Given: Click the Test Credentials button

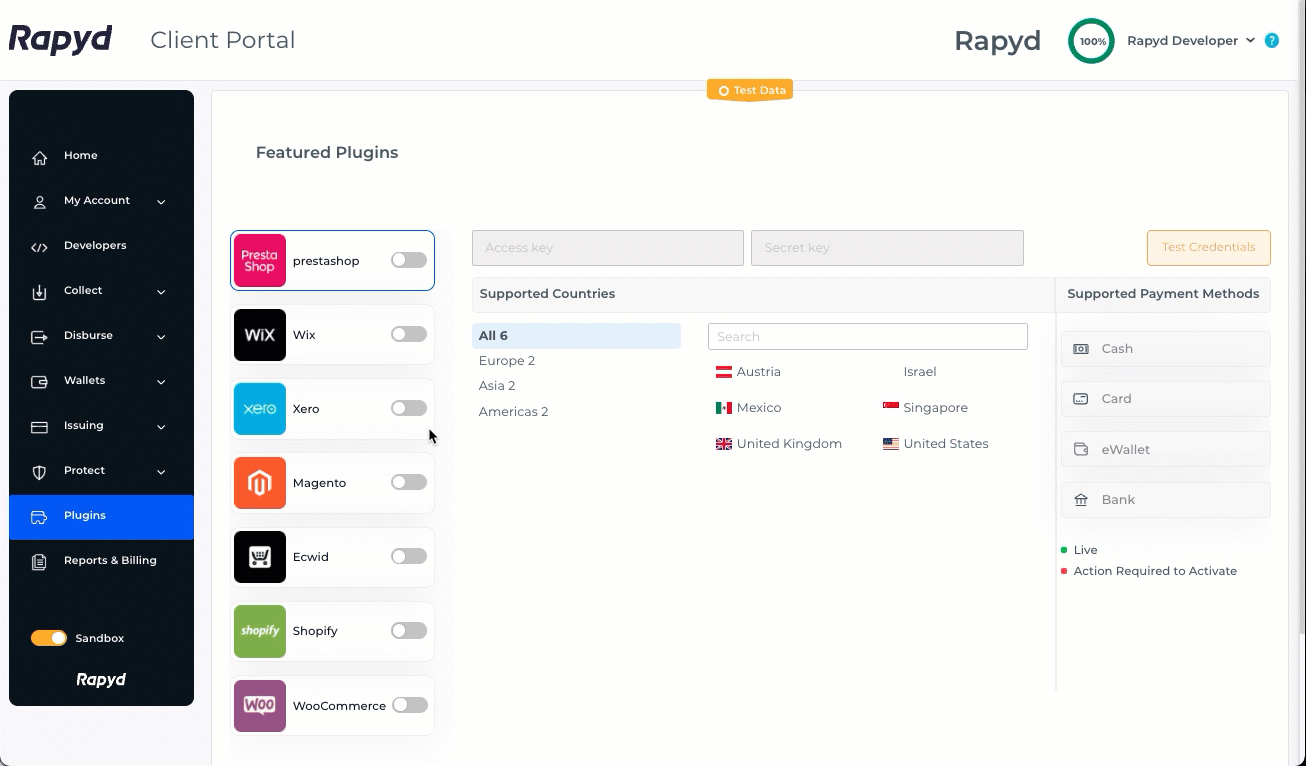Looking at the screenshot, I should (1208, 248).
